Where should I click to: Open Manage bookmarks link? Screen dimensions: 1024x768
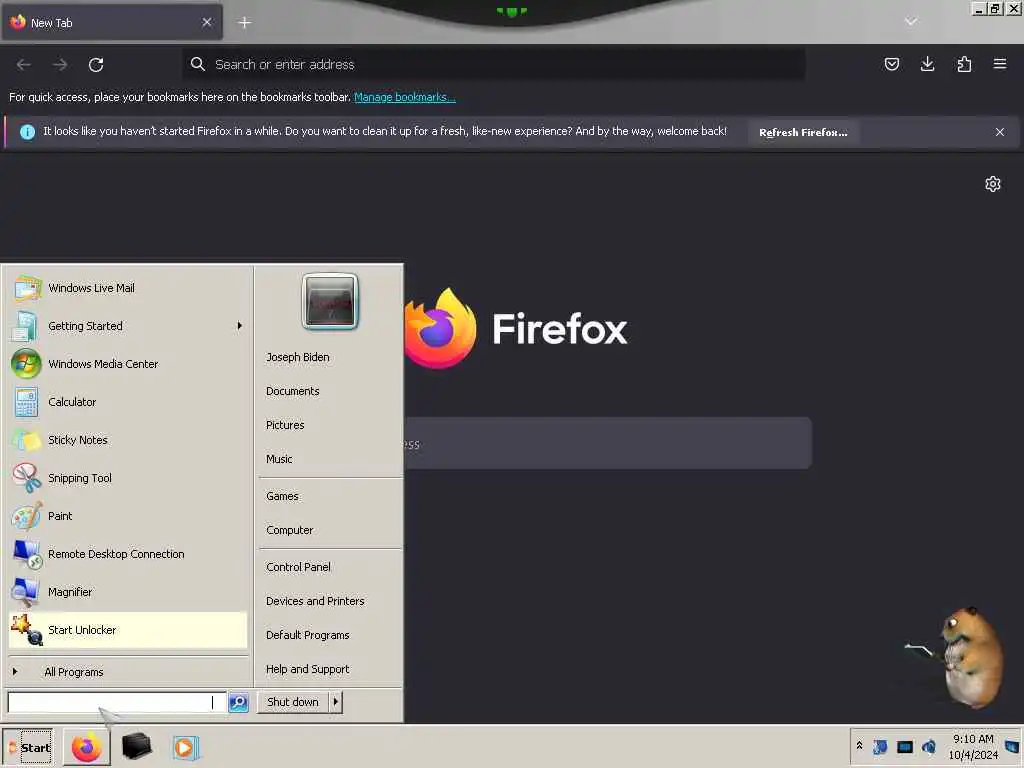pos(405,97)
